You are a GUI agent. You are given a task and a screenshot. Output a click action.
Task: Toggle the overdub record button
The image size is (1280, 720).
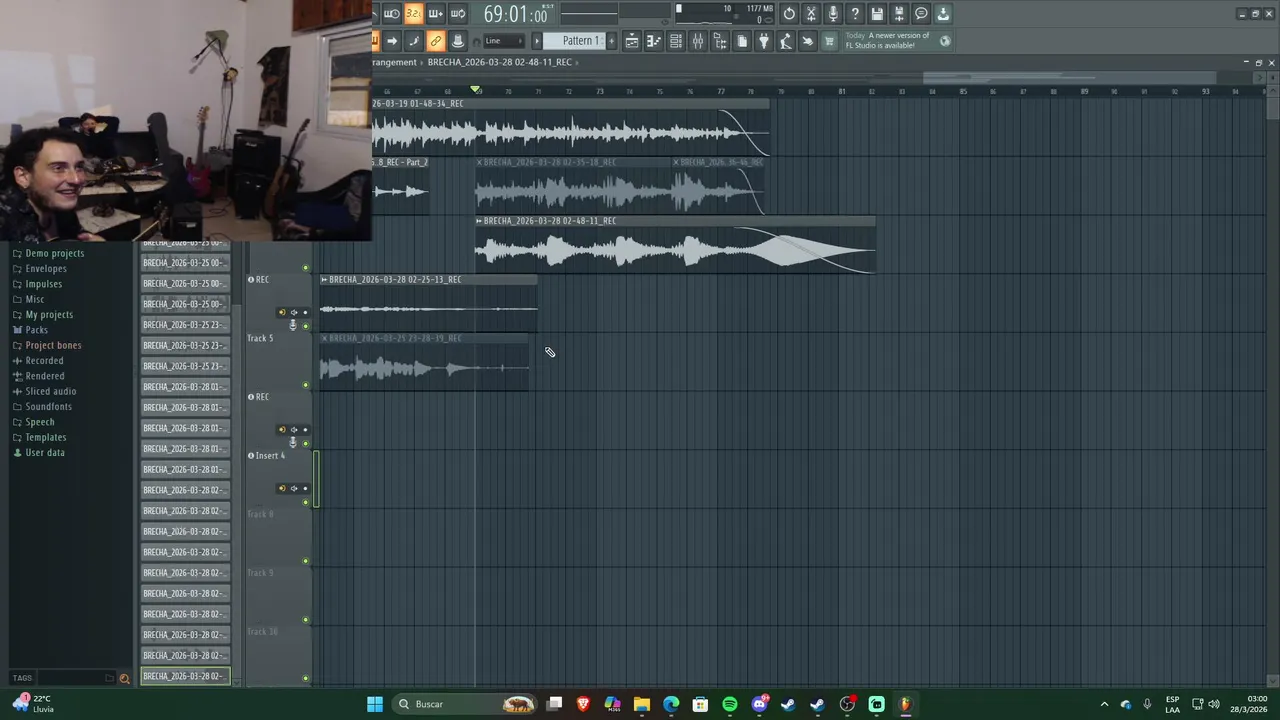click(x=436, y=14)
